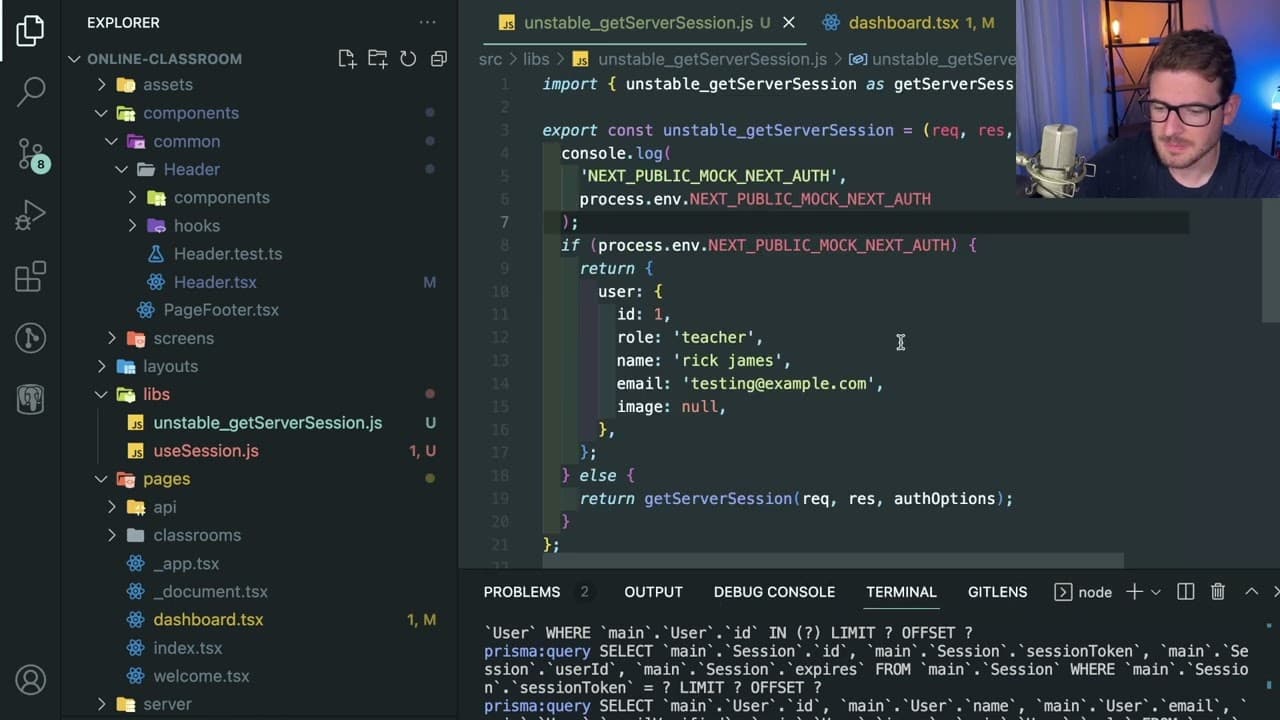The image size is (1280, 720).
Task: Open the Search view in activity bar
Action: 31,91
